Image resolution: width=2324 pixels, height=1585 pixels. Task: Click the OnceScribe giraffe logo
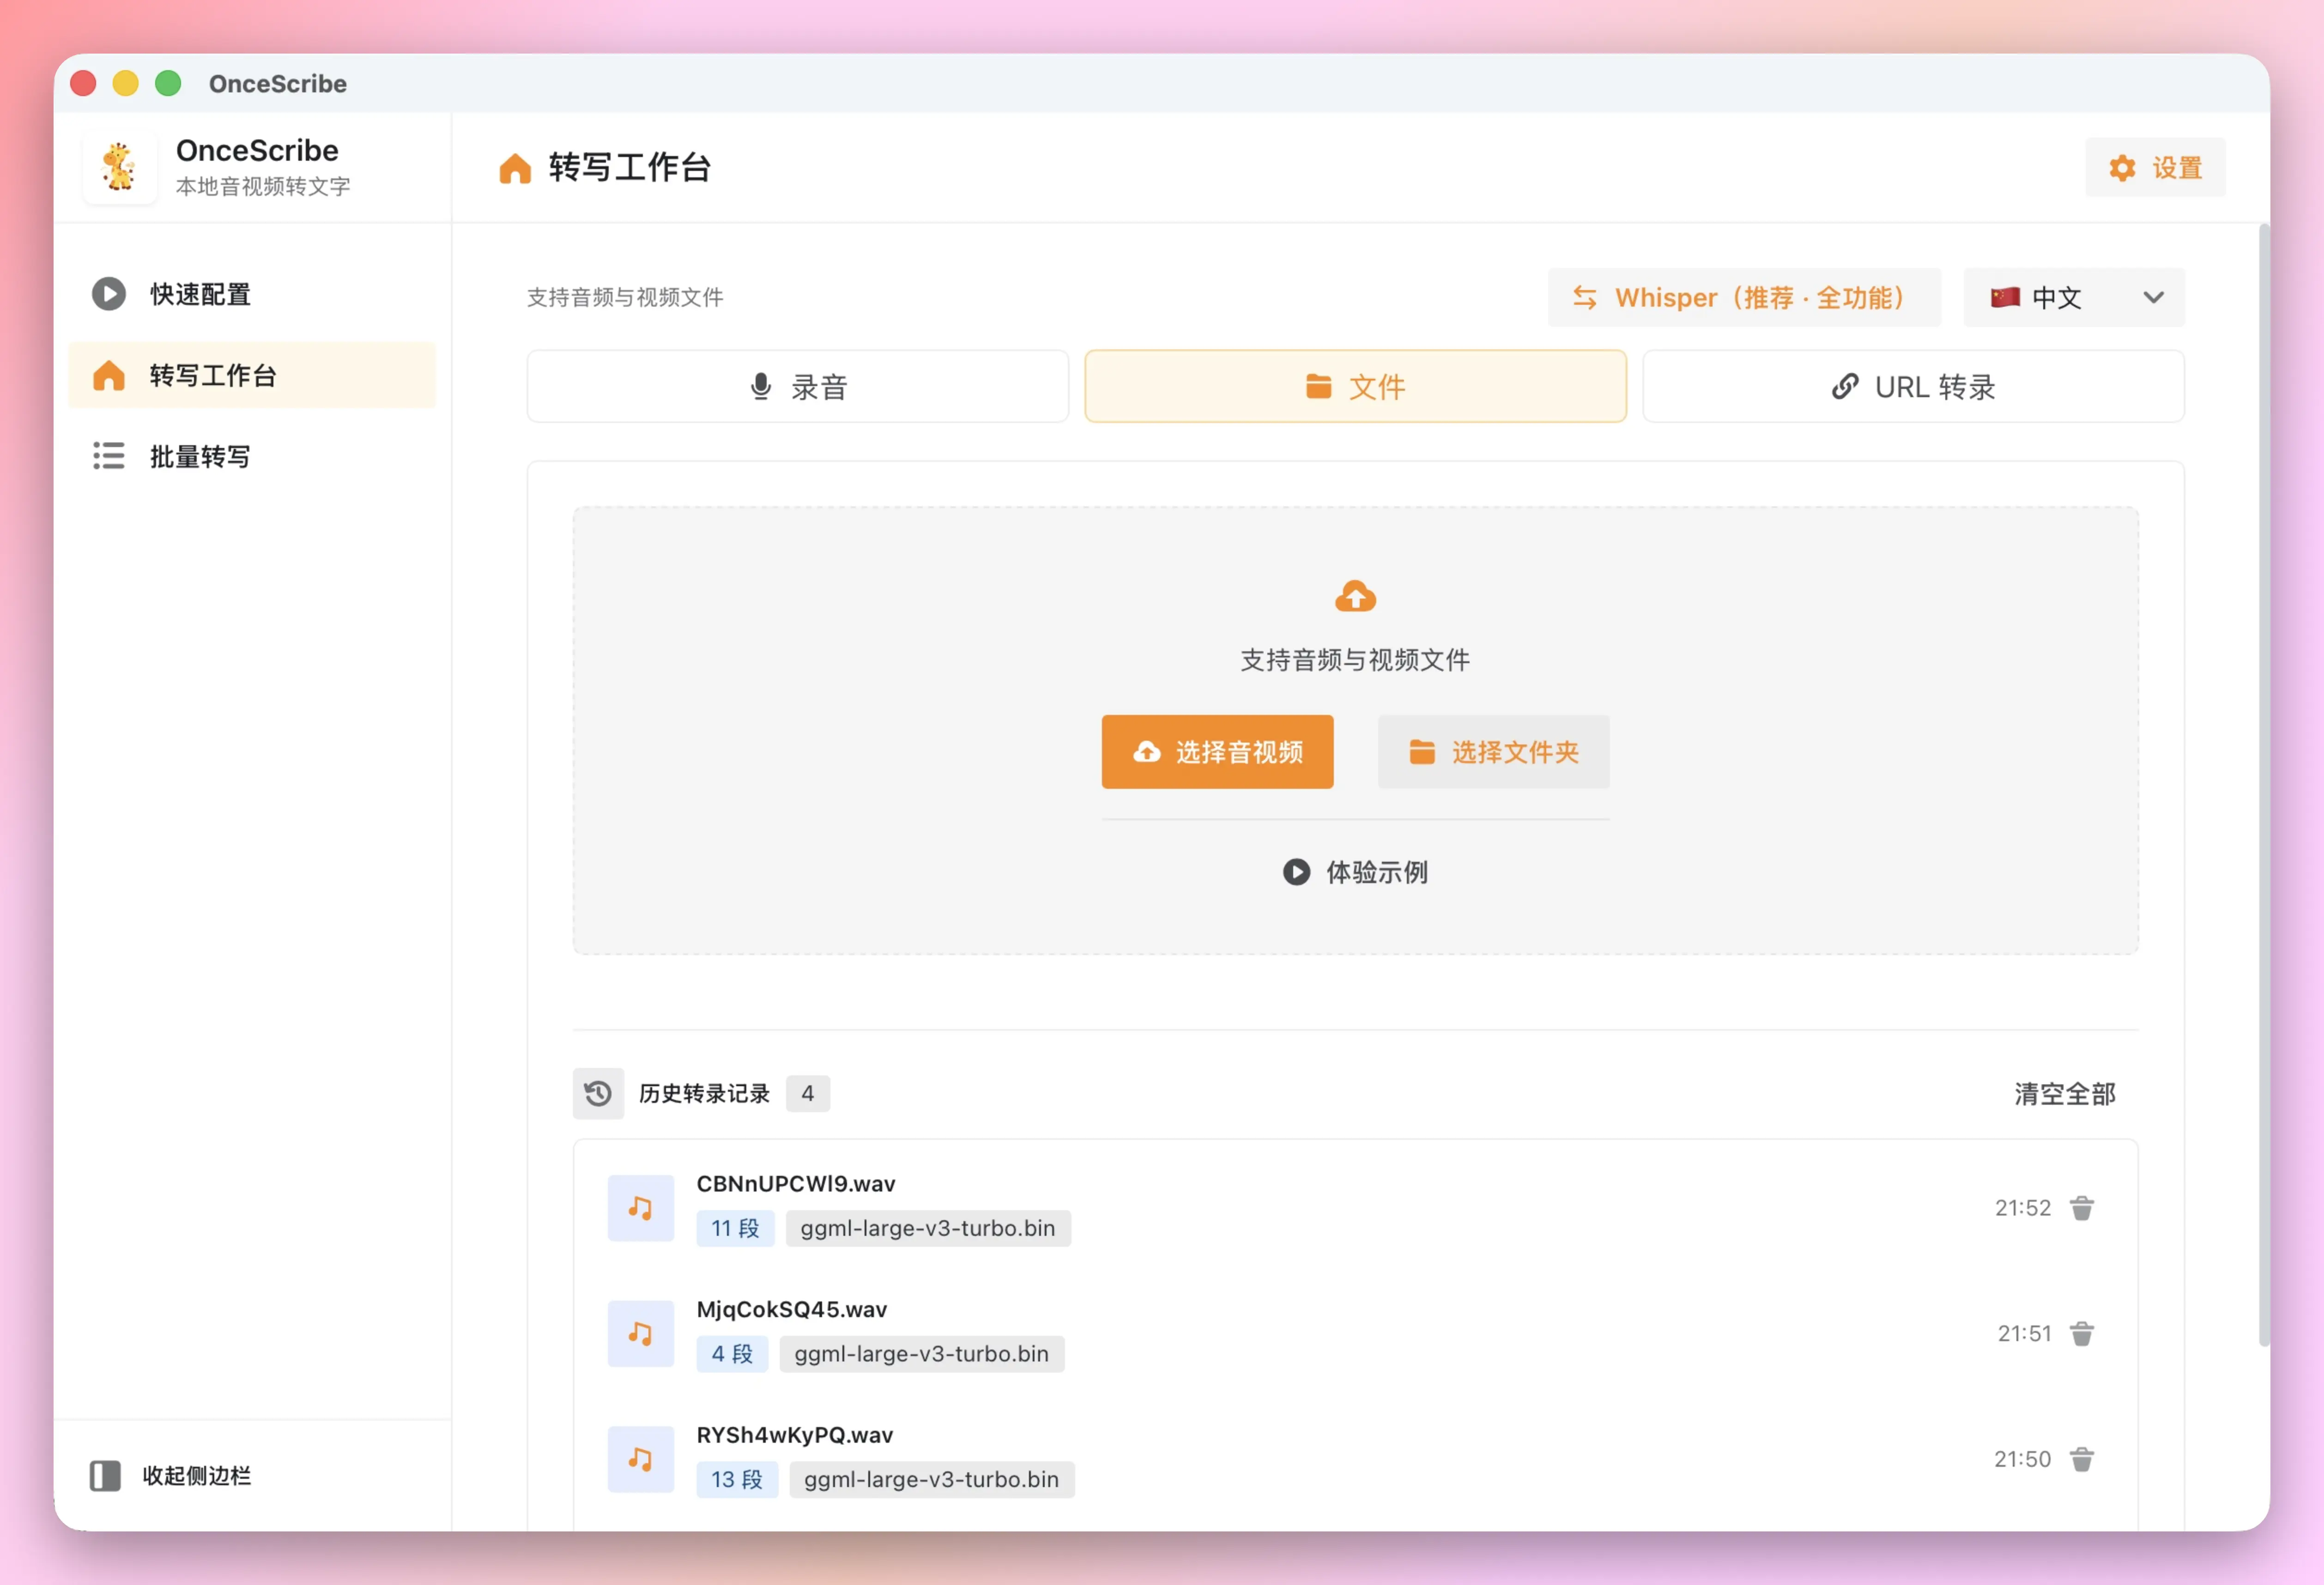[x=119, y=167]
